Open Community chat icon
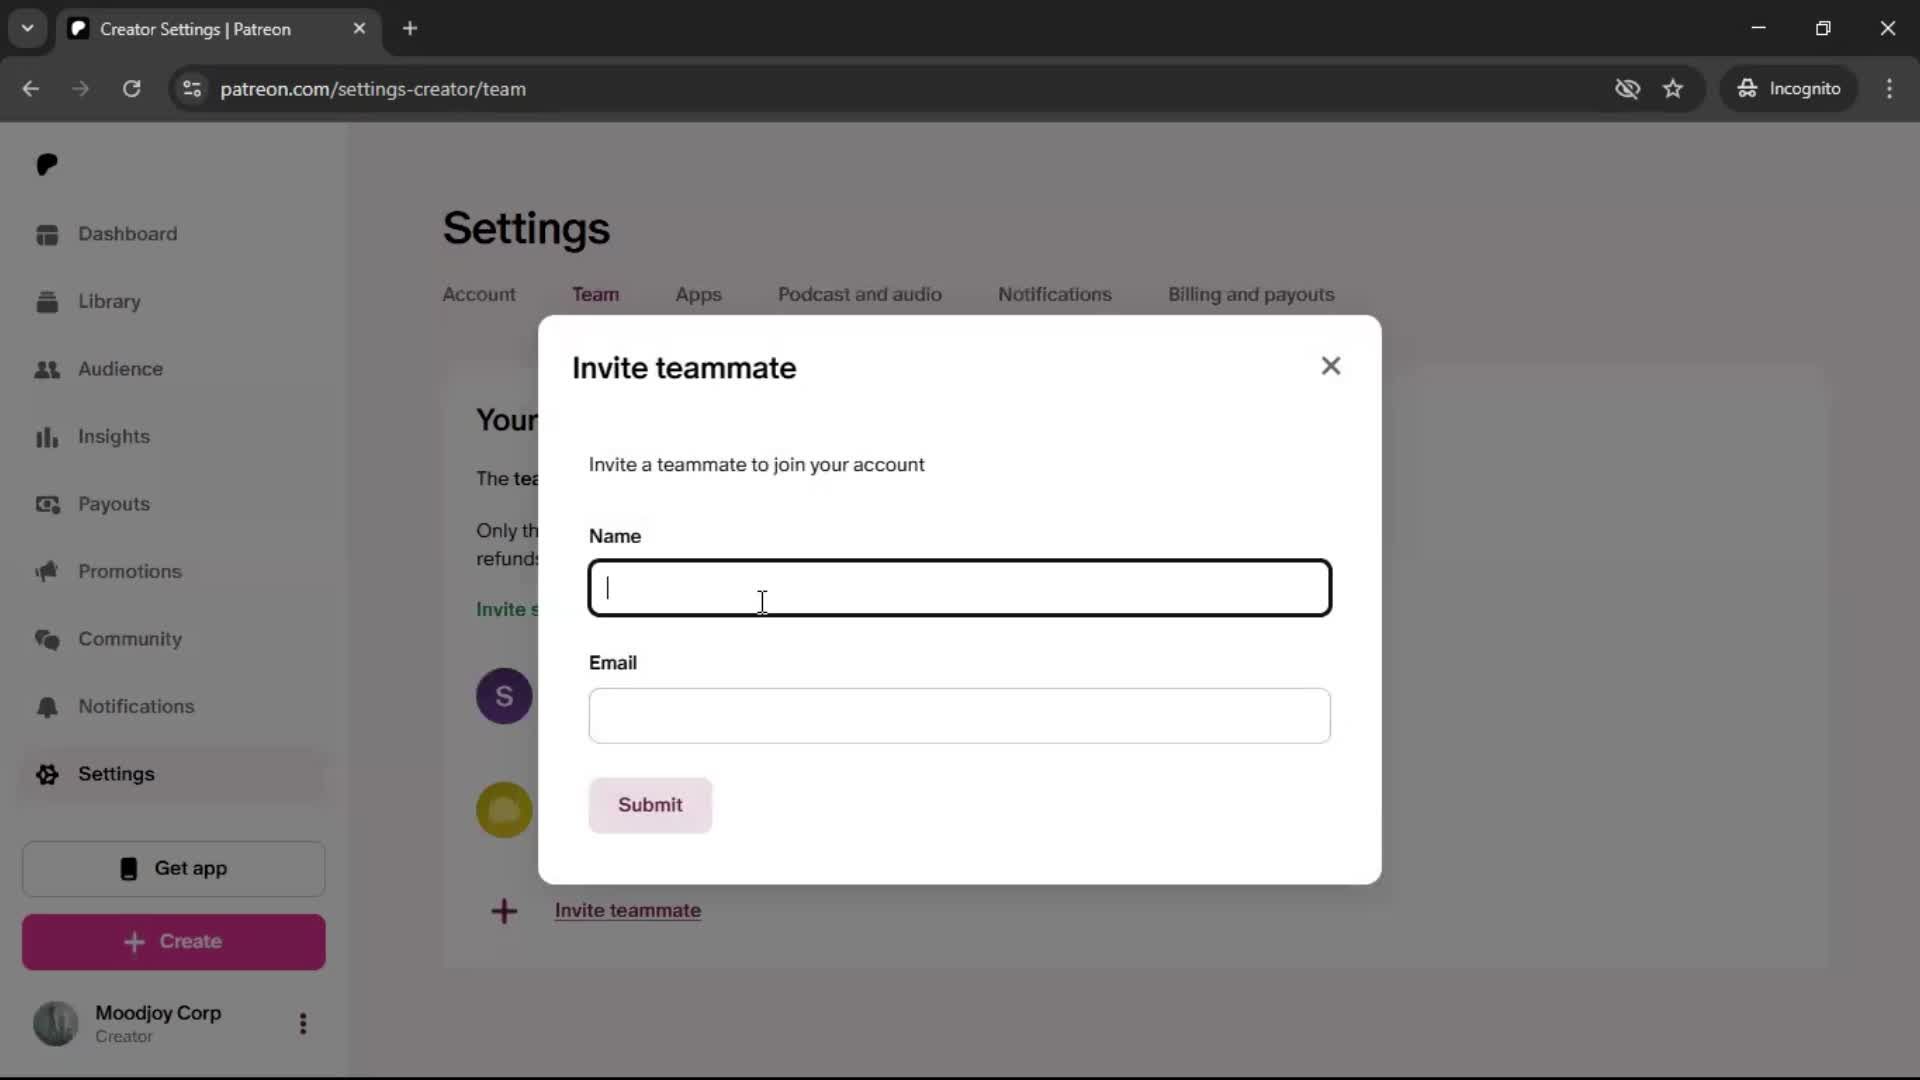The image size is (1920, 1080). click(x=47, y=639)
